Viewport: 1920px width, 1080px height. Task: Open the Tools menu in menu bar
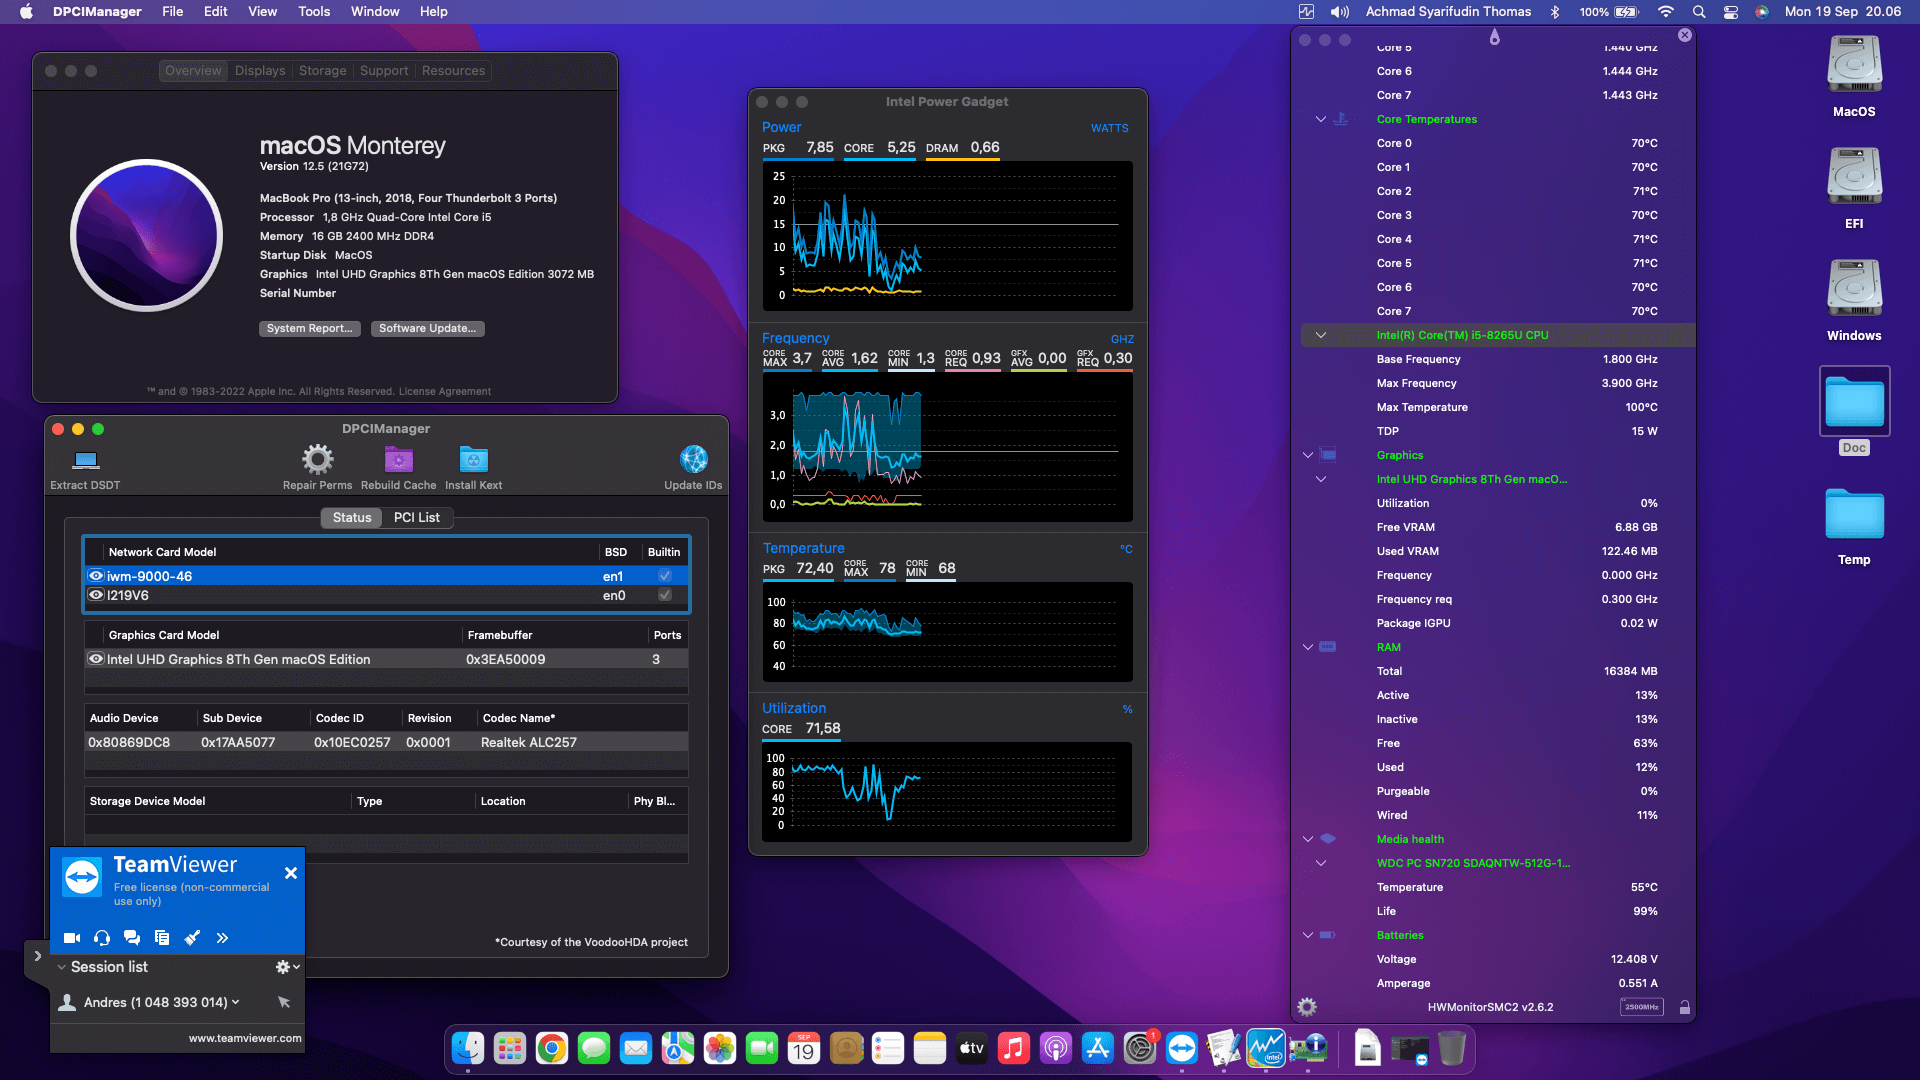pos(313,12)
